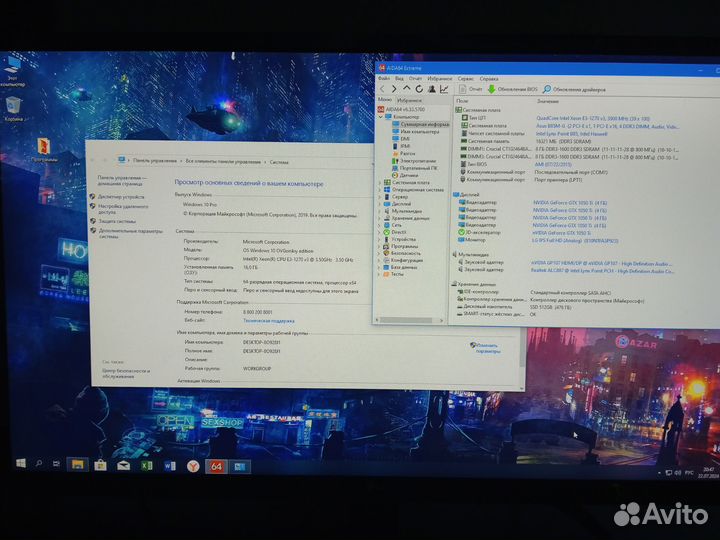Click the Поле column header
The image size is (720, 540).
462,100
